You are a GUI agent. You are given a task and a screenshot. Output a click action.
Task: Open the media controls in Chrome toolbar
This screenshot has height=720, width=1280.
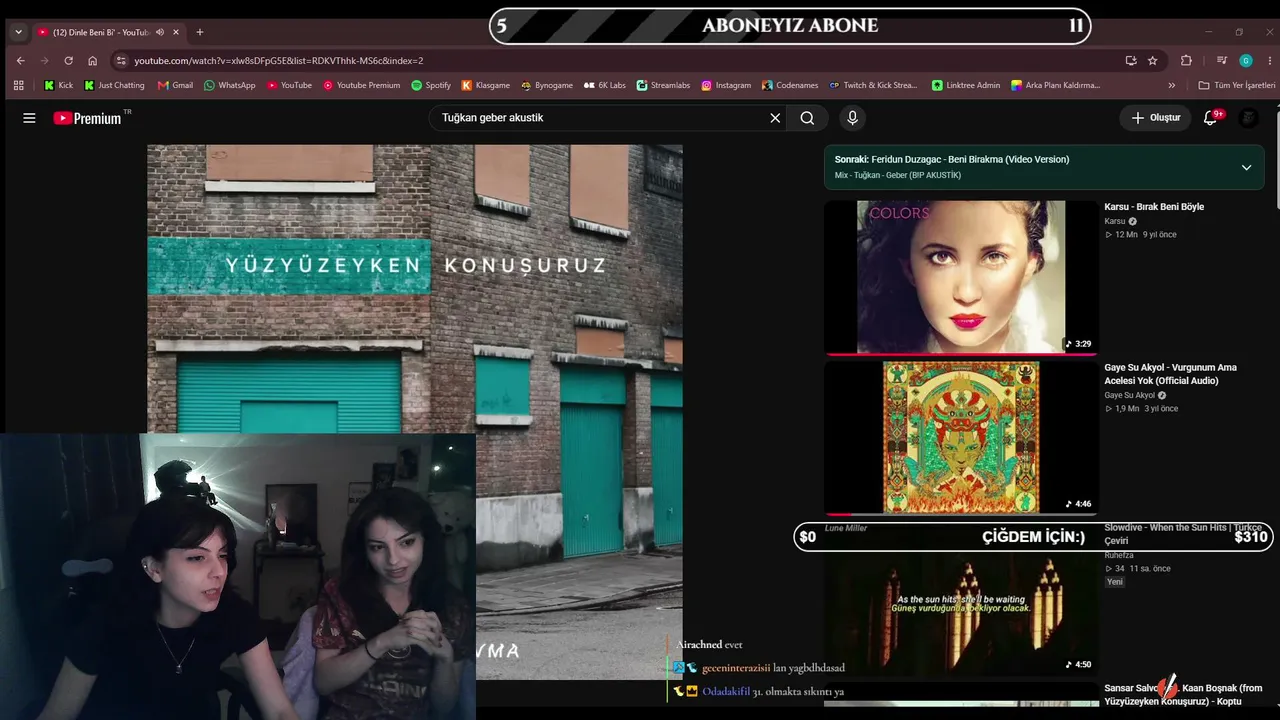point(1221,60)
